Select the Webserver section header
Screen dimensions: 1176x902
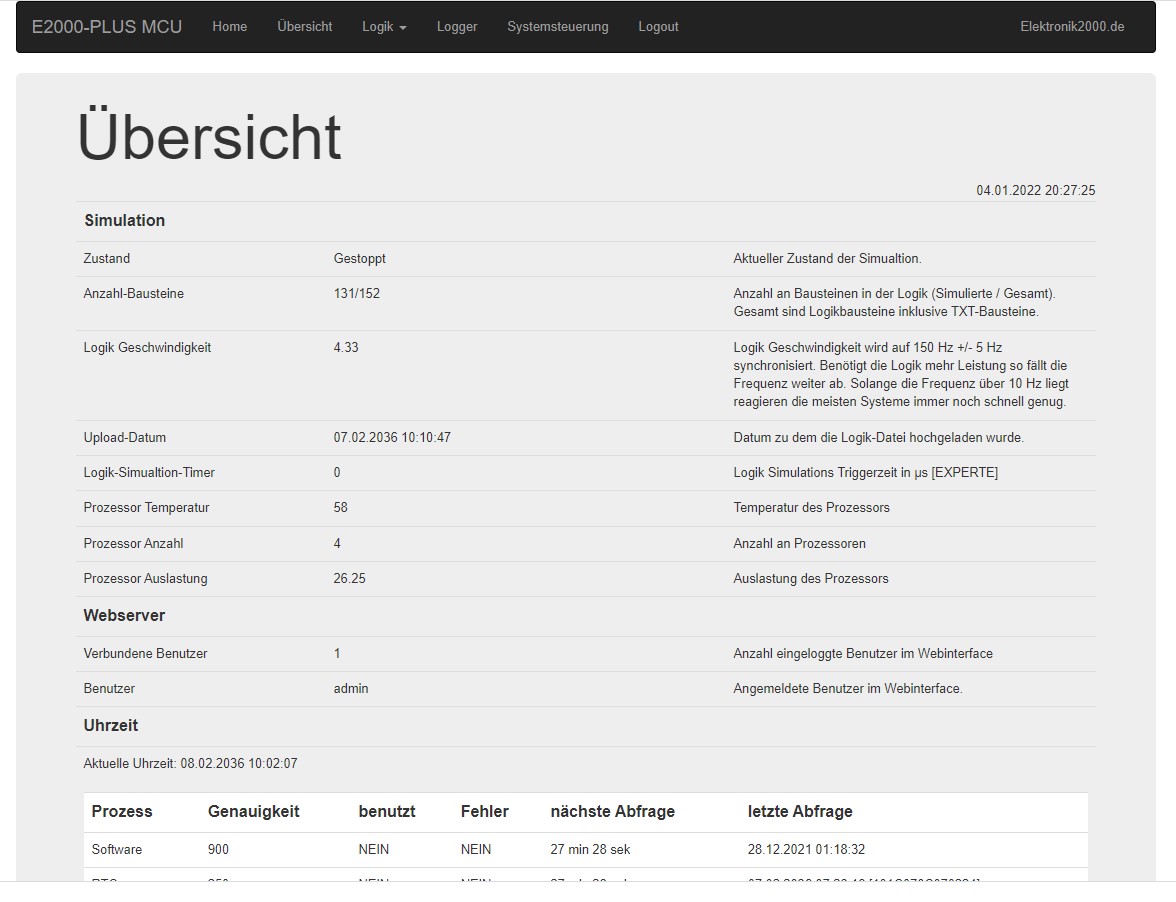(x=124, y=616)
